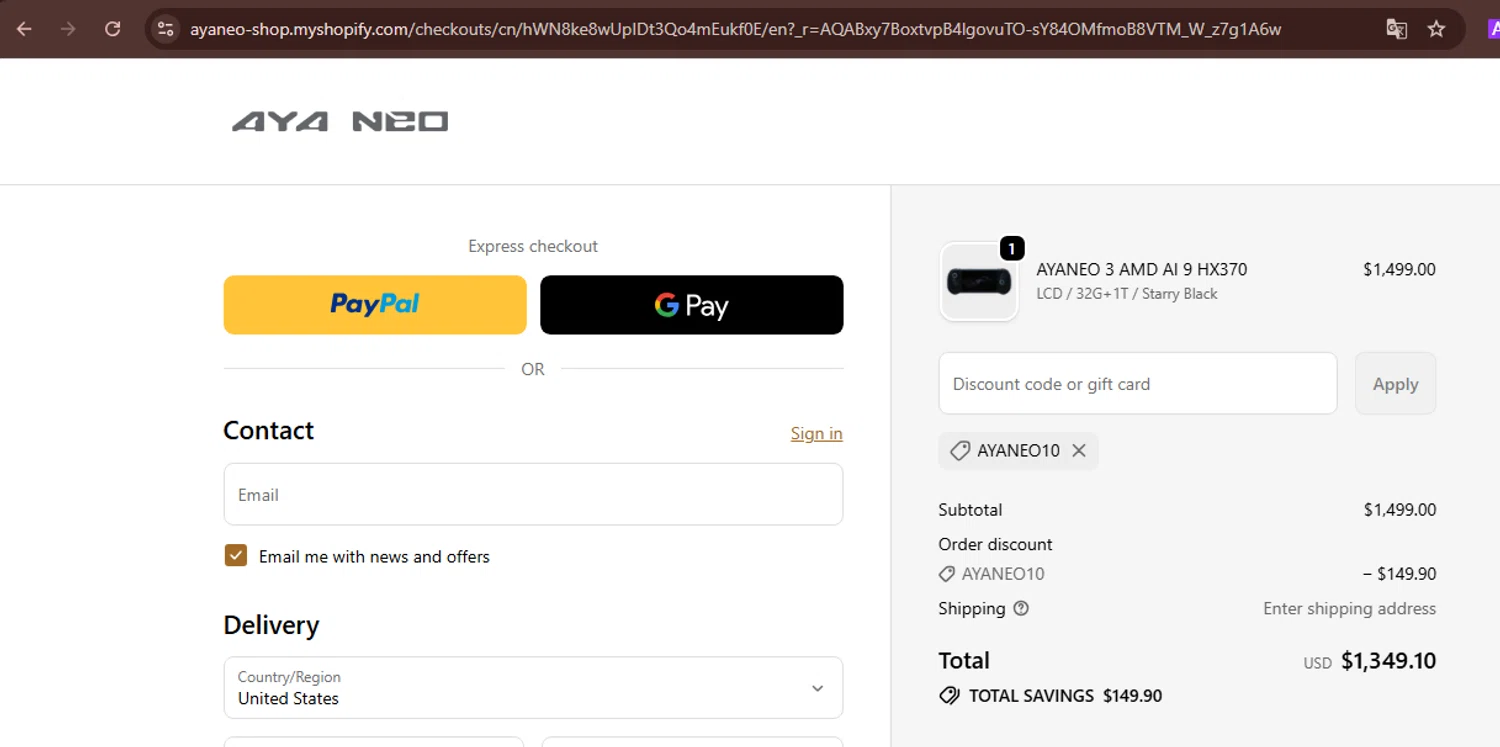The width and height of the screenshot is (1500, 747).
Task: Open the translate page icon
Action: [1397, 29]
